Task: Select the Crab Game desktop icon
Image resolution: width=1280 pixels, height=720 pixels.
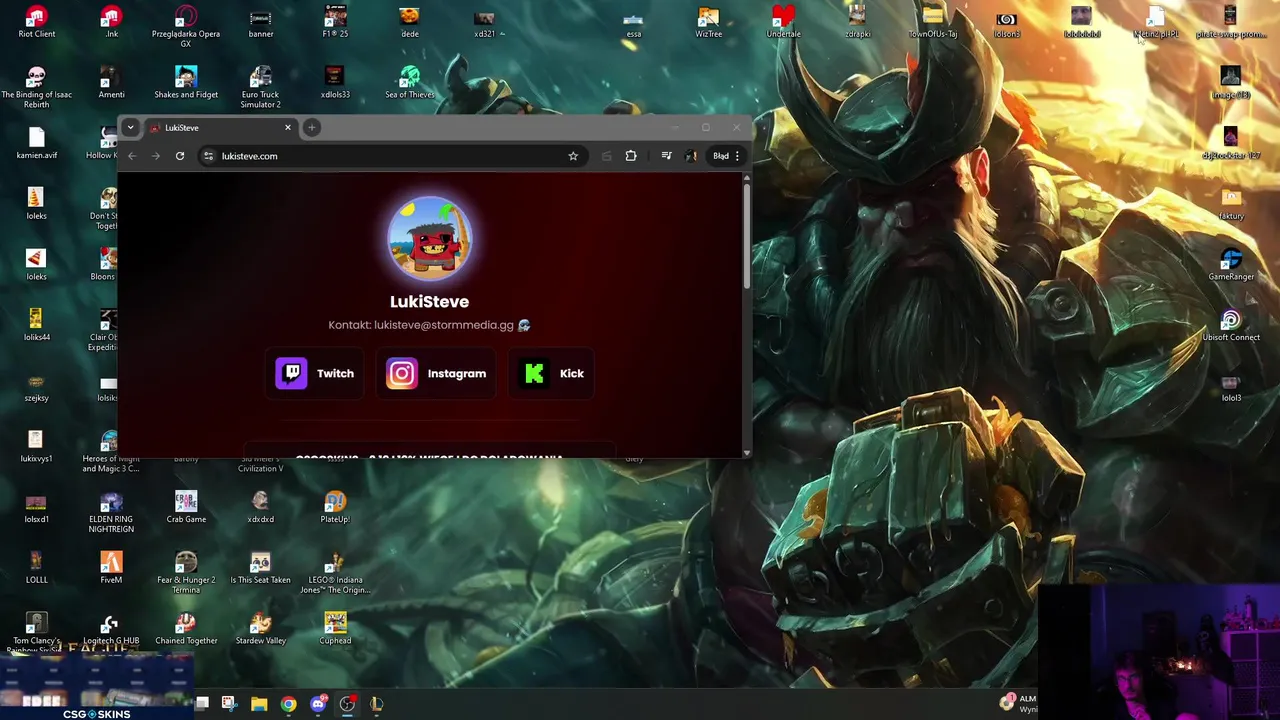Action: (185, 508)
